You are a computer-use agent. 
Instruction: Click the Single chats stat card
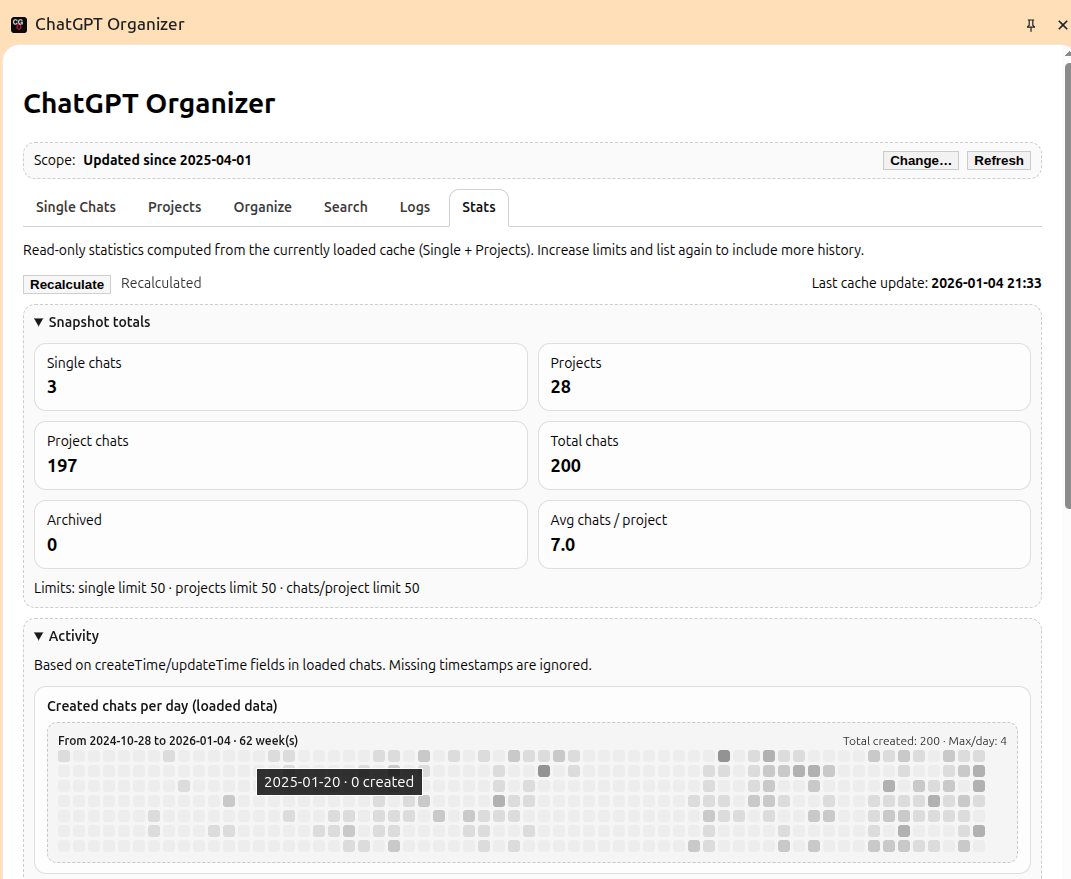(x=280, y=376)
